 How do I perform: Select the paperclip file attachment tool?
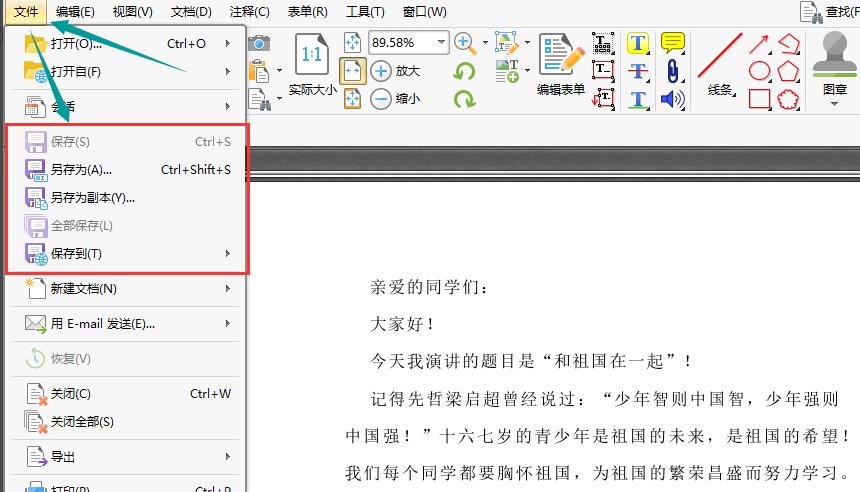[x=672, y=71]
